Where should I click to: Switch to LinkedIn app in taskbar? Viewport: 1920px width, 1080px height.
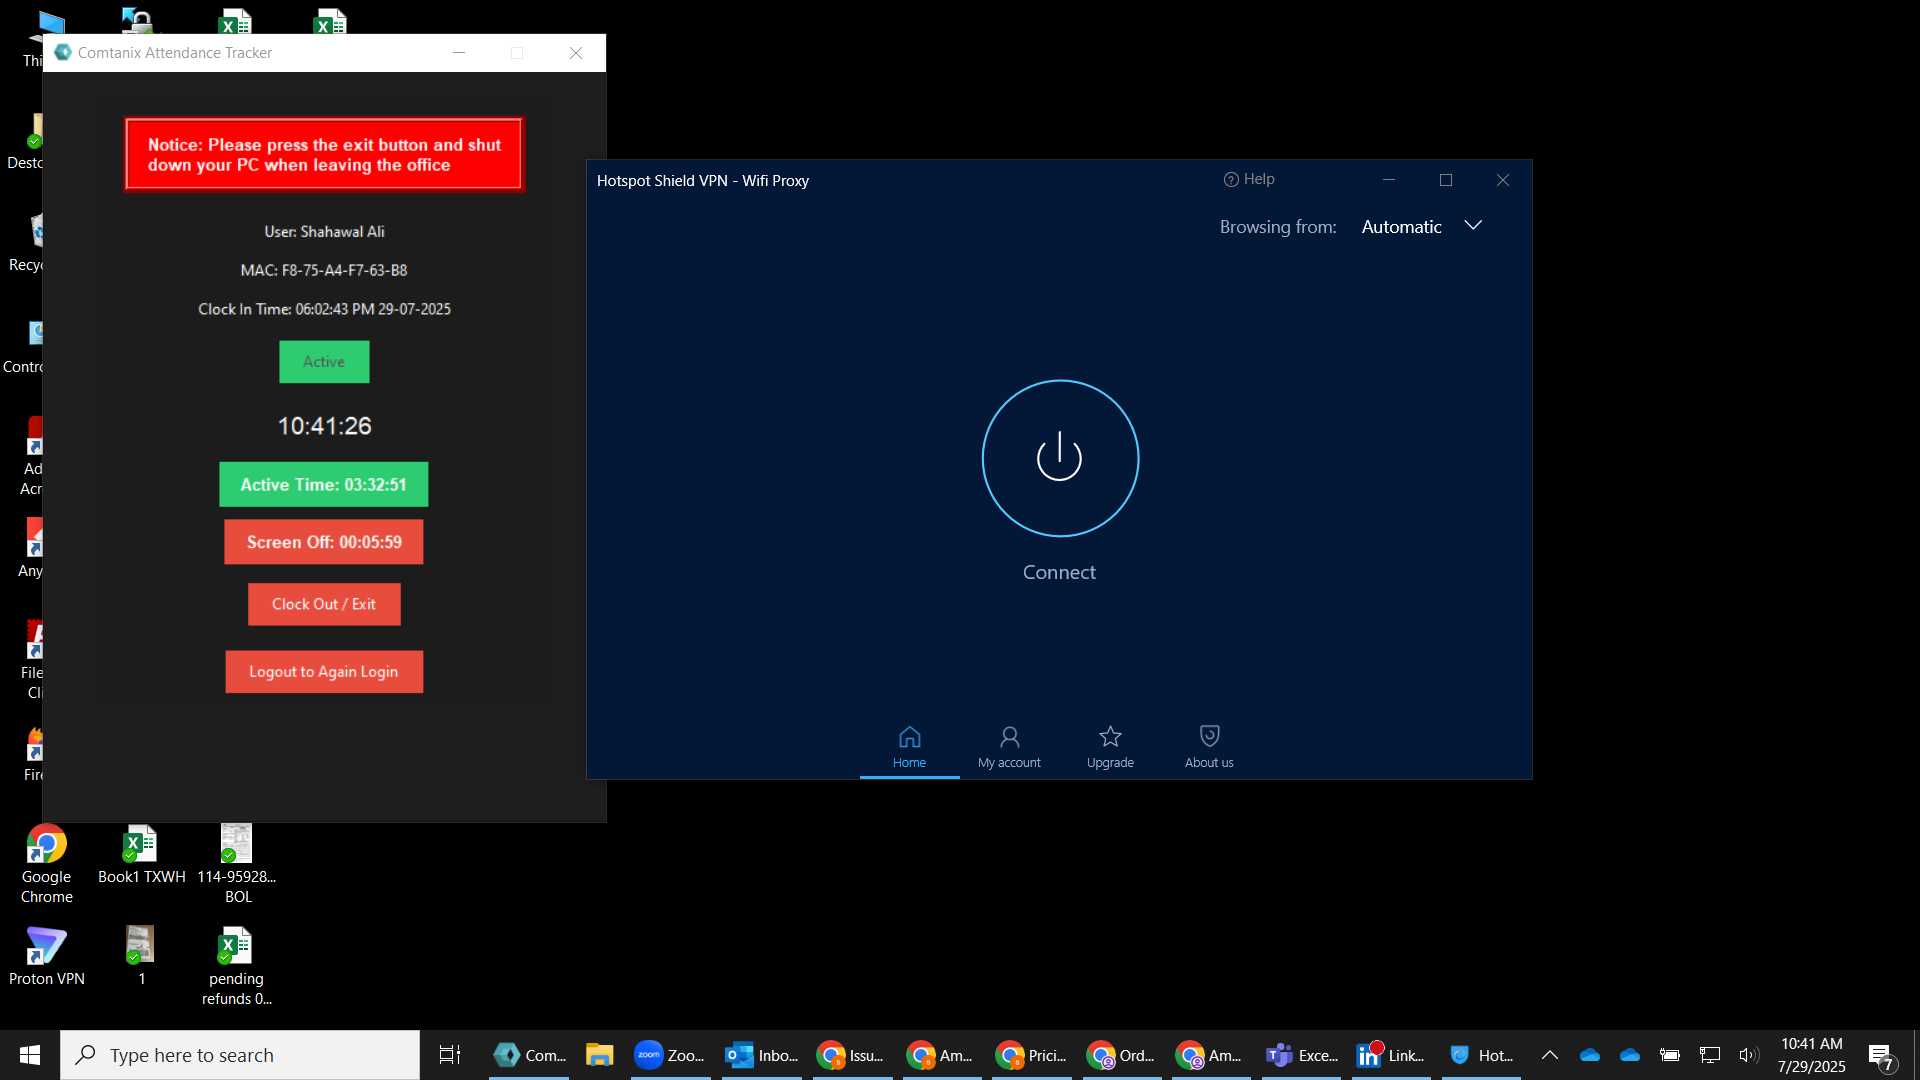(x=1392, y=1055)
